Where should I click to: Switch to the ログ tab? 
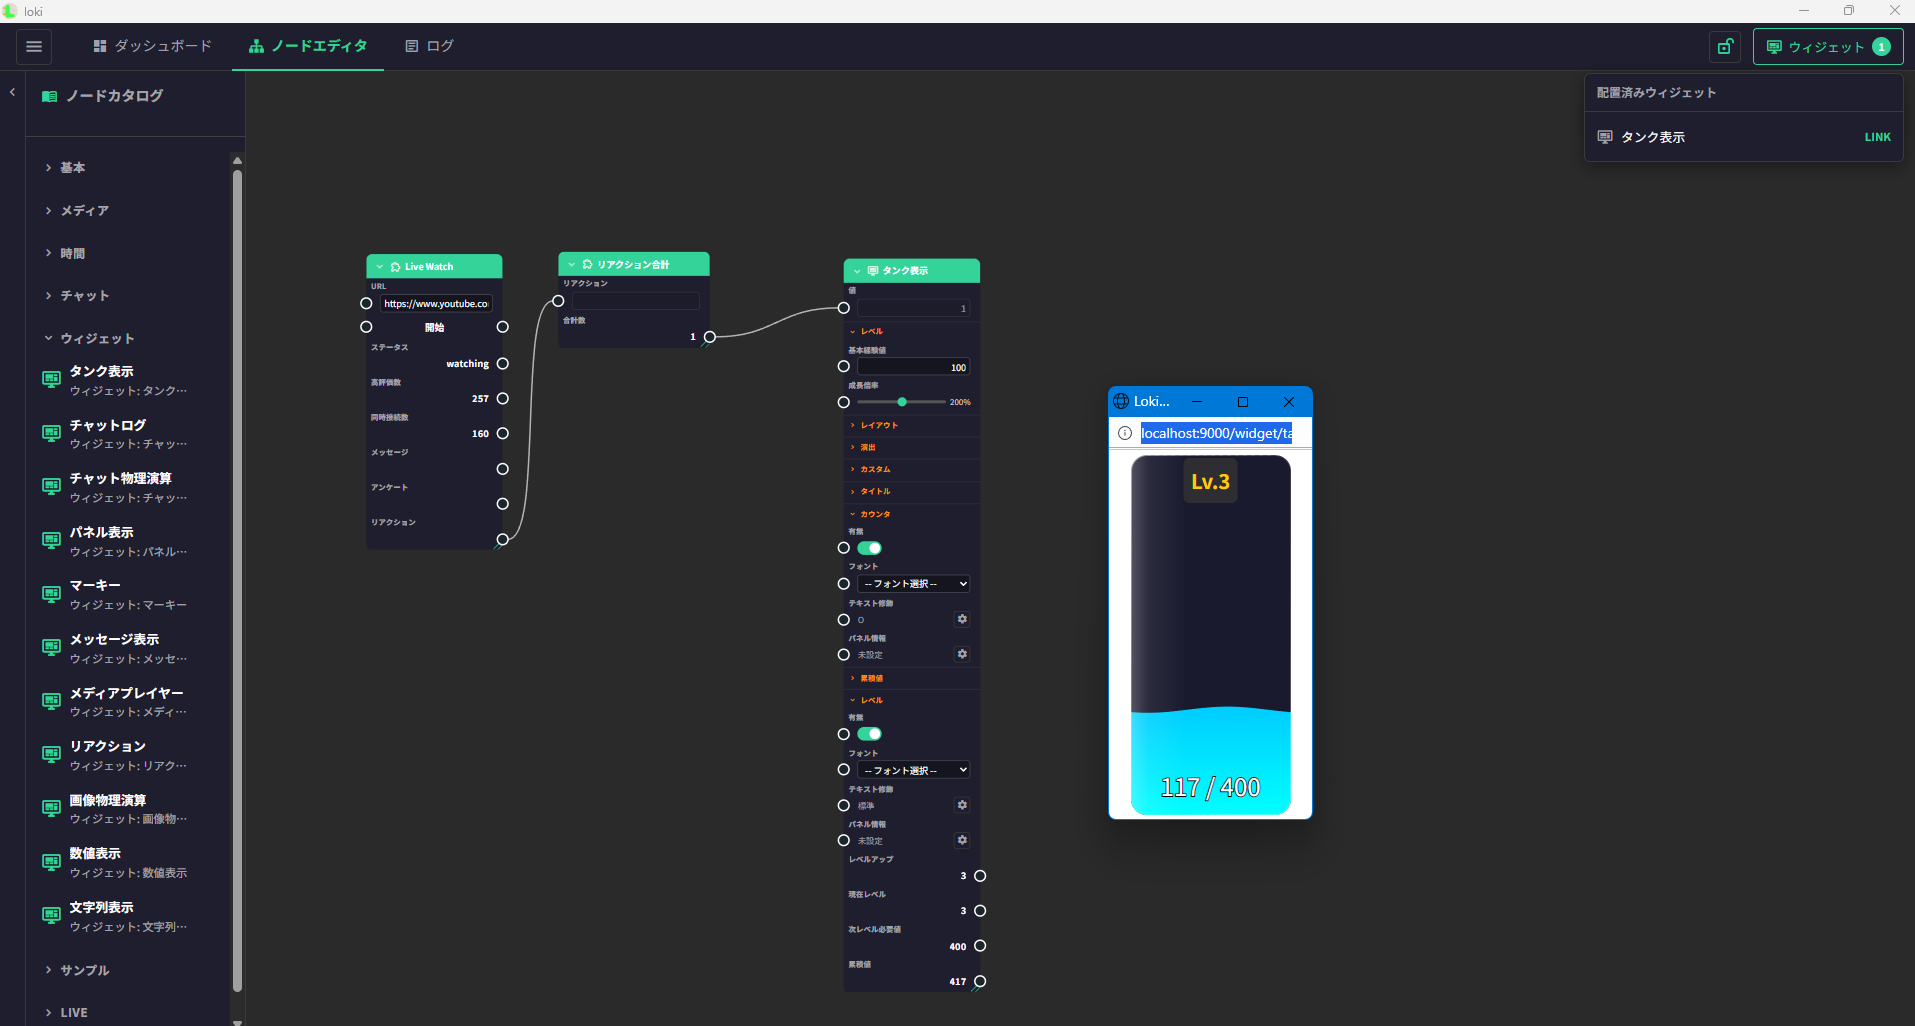pyautogui.click(x=430, y=46)
